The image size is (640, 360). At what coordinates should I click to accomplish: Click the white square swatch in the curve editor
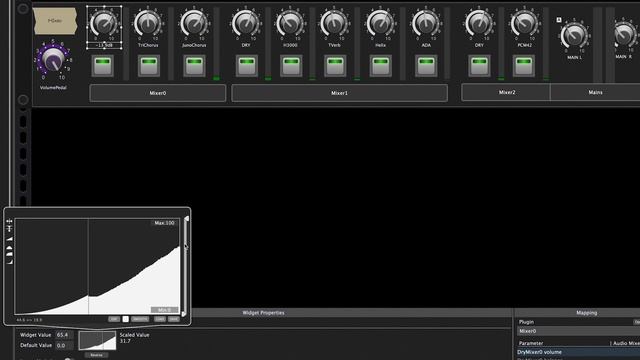point(125,319)
